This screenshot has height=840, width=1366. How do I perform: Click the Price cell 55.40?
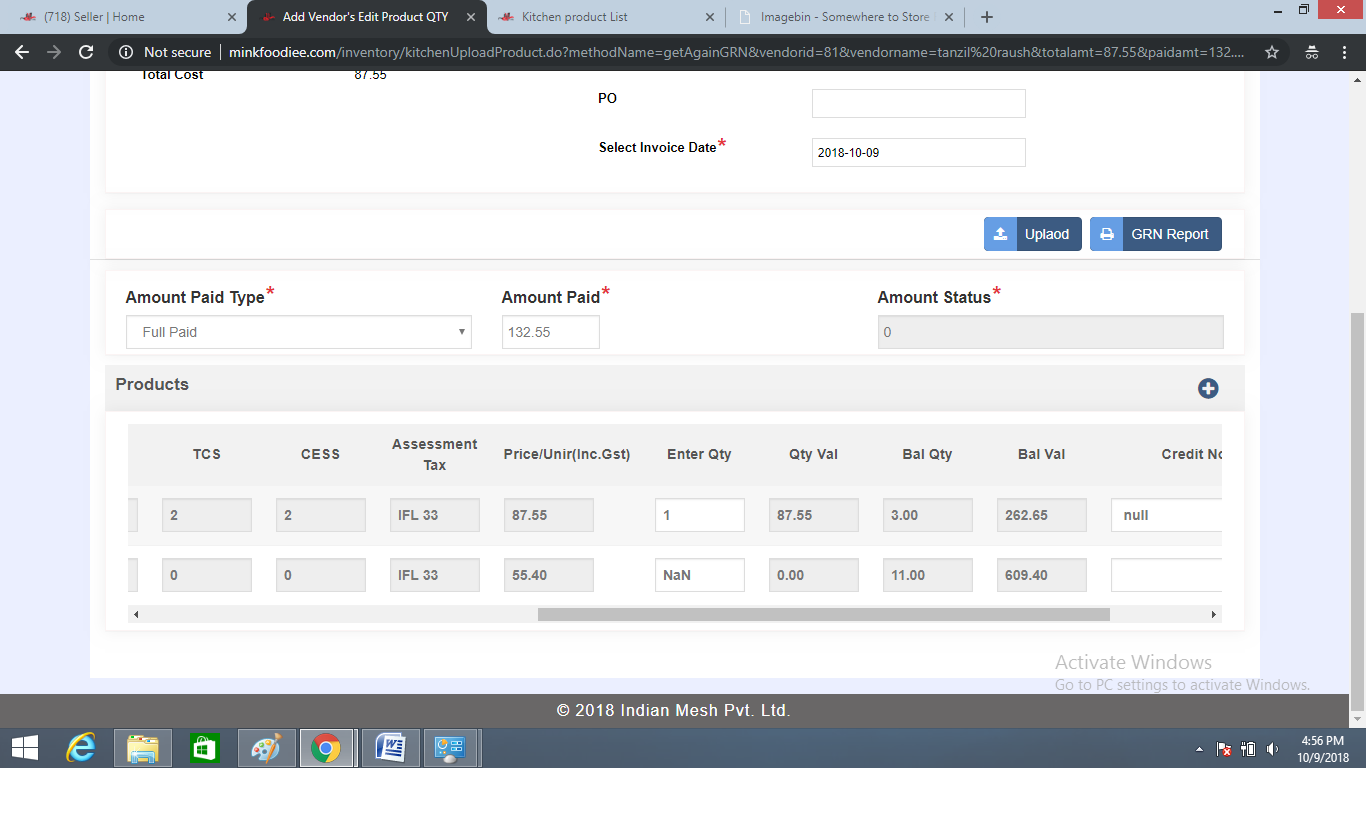click(549, 575)
